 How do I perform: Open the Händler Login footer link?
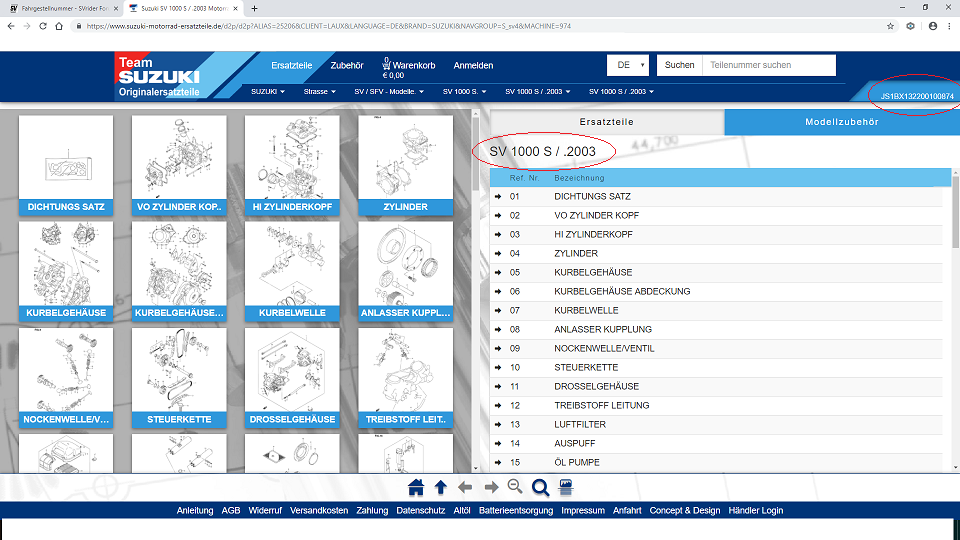click(756, 511)
